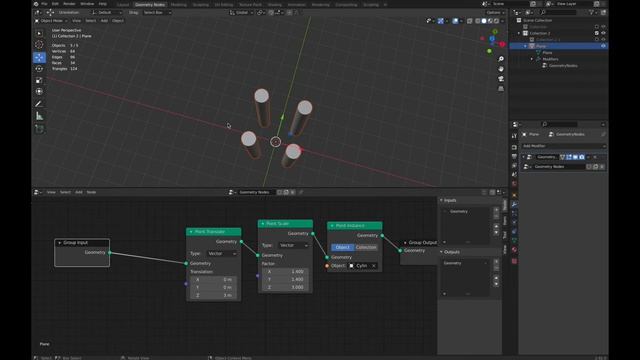Click the Point Scale Factor X field
This screenshot has width=640, height=360.
[285, 271]
